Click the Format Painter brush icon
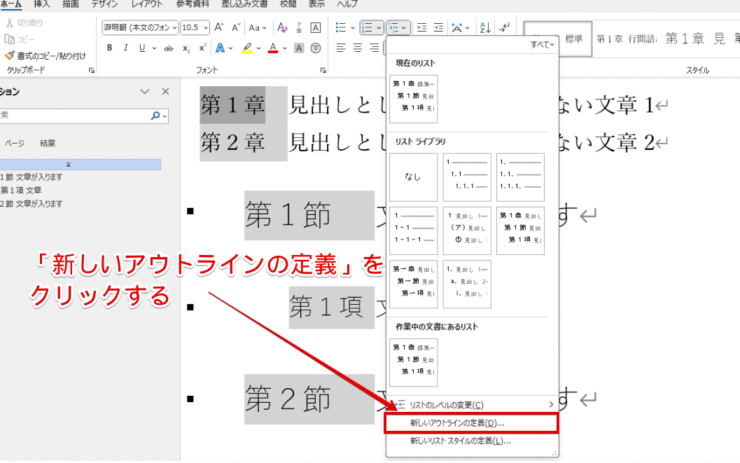The width and height of the screenshot is (740, 463). pyautogui.click(x=9, y=55)
